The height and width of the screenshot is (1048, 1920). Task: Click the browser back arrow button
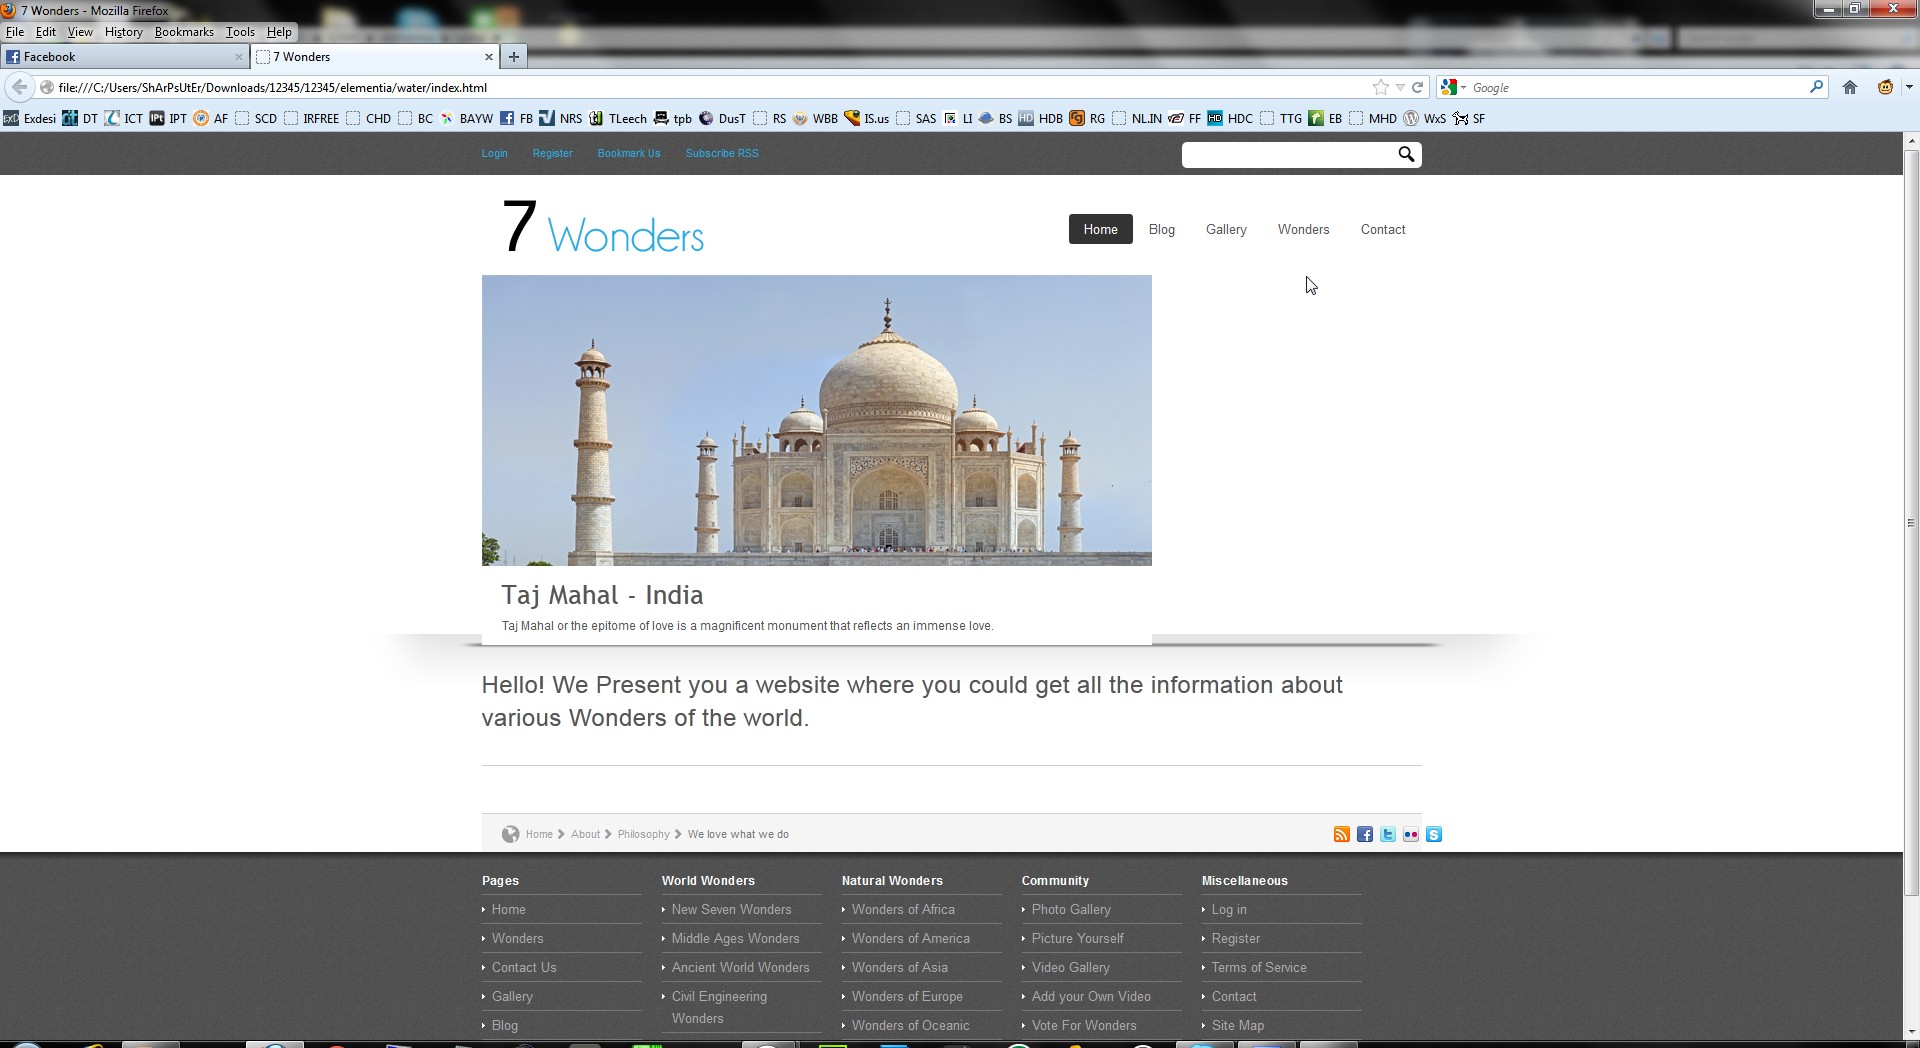click(19, 87)
